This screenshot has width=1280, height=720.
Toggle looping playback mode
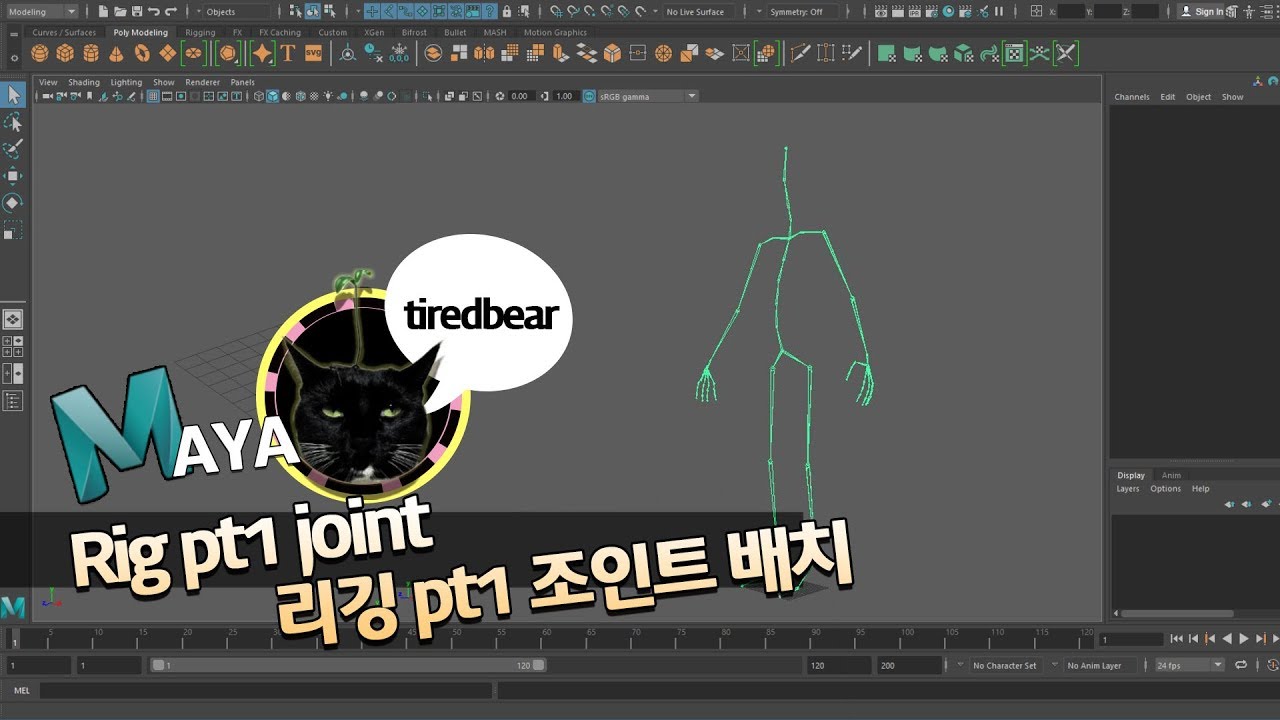coord(1241,665)
